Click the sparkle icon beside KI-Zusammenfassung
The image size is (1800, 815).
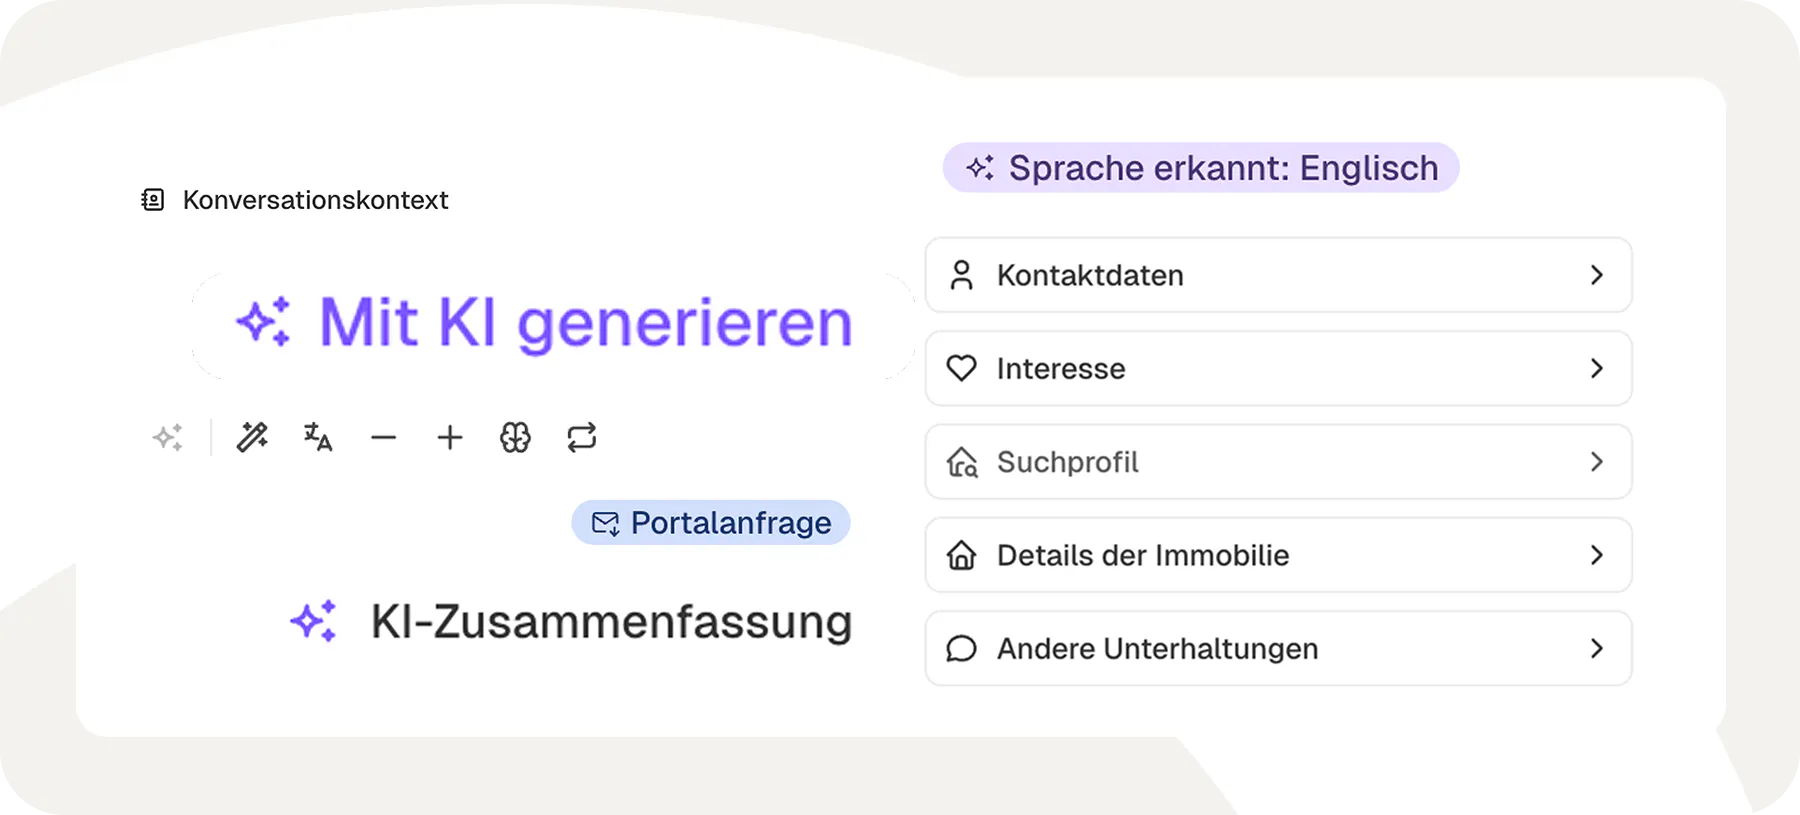coord(313,621)
